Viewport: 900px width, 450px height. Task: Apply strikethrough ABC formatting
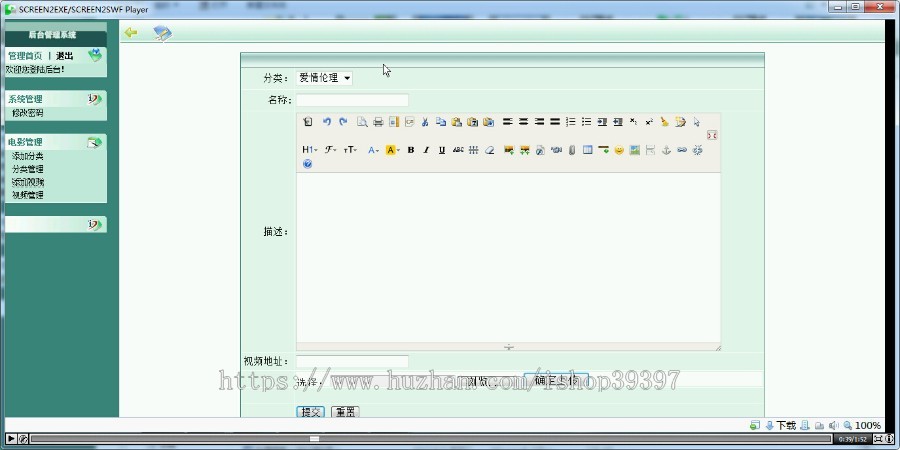coord(458,150)
